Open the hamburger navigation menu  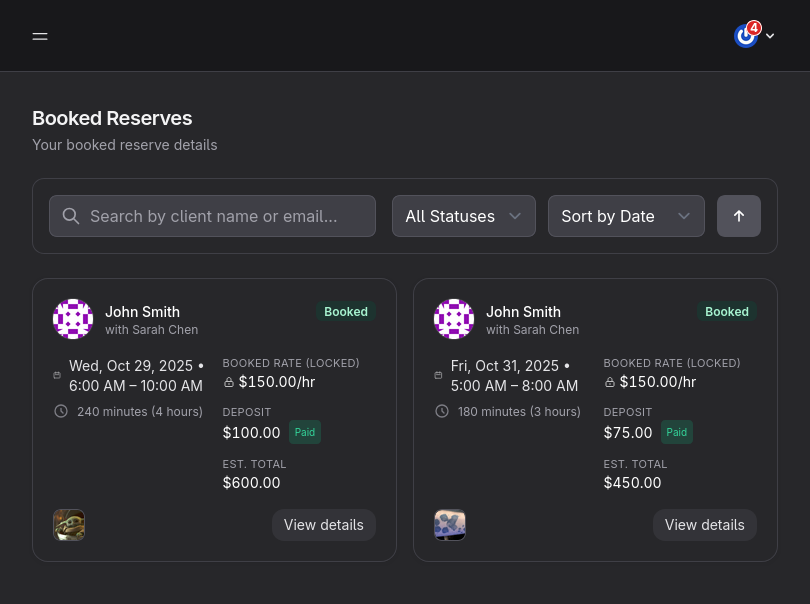pyautogui.click(x=40, y=36)
